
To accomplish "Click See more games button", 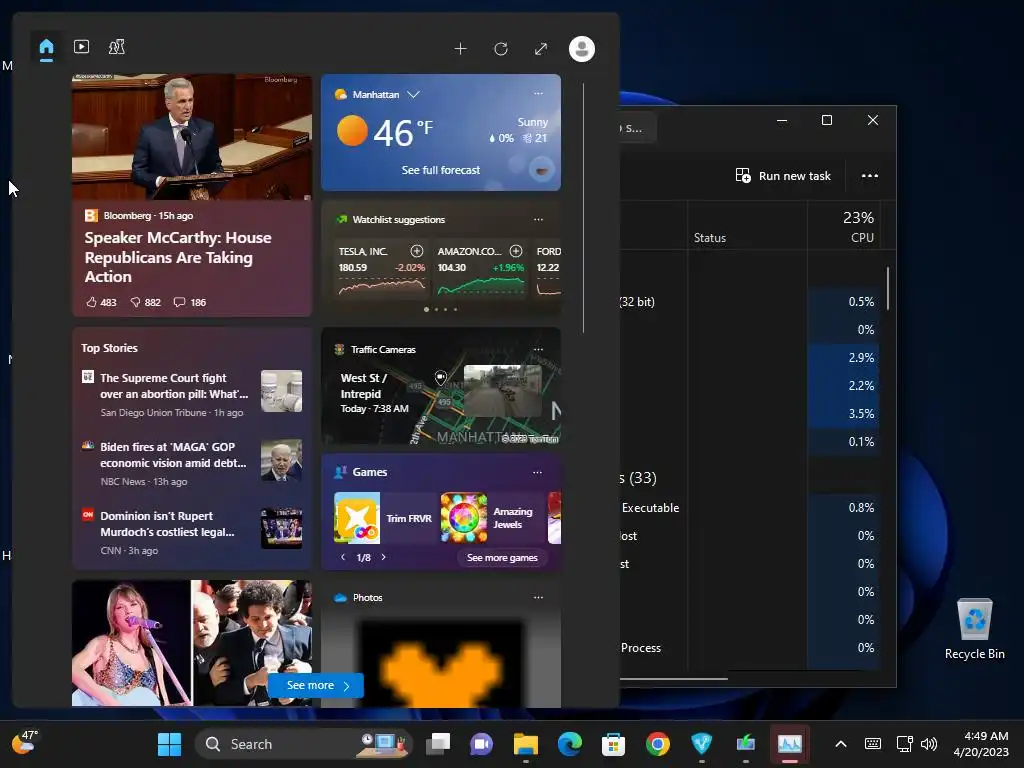I will pyautogui.click(x=502, y=558).
